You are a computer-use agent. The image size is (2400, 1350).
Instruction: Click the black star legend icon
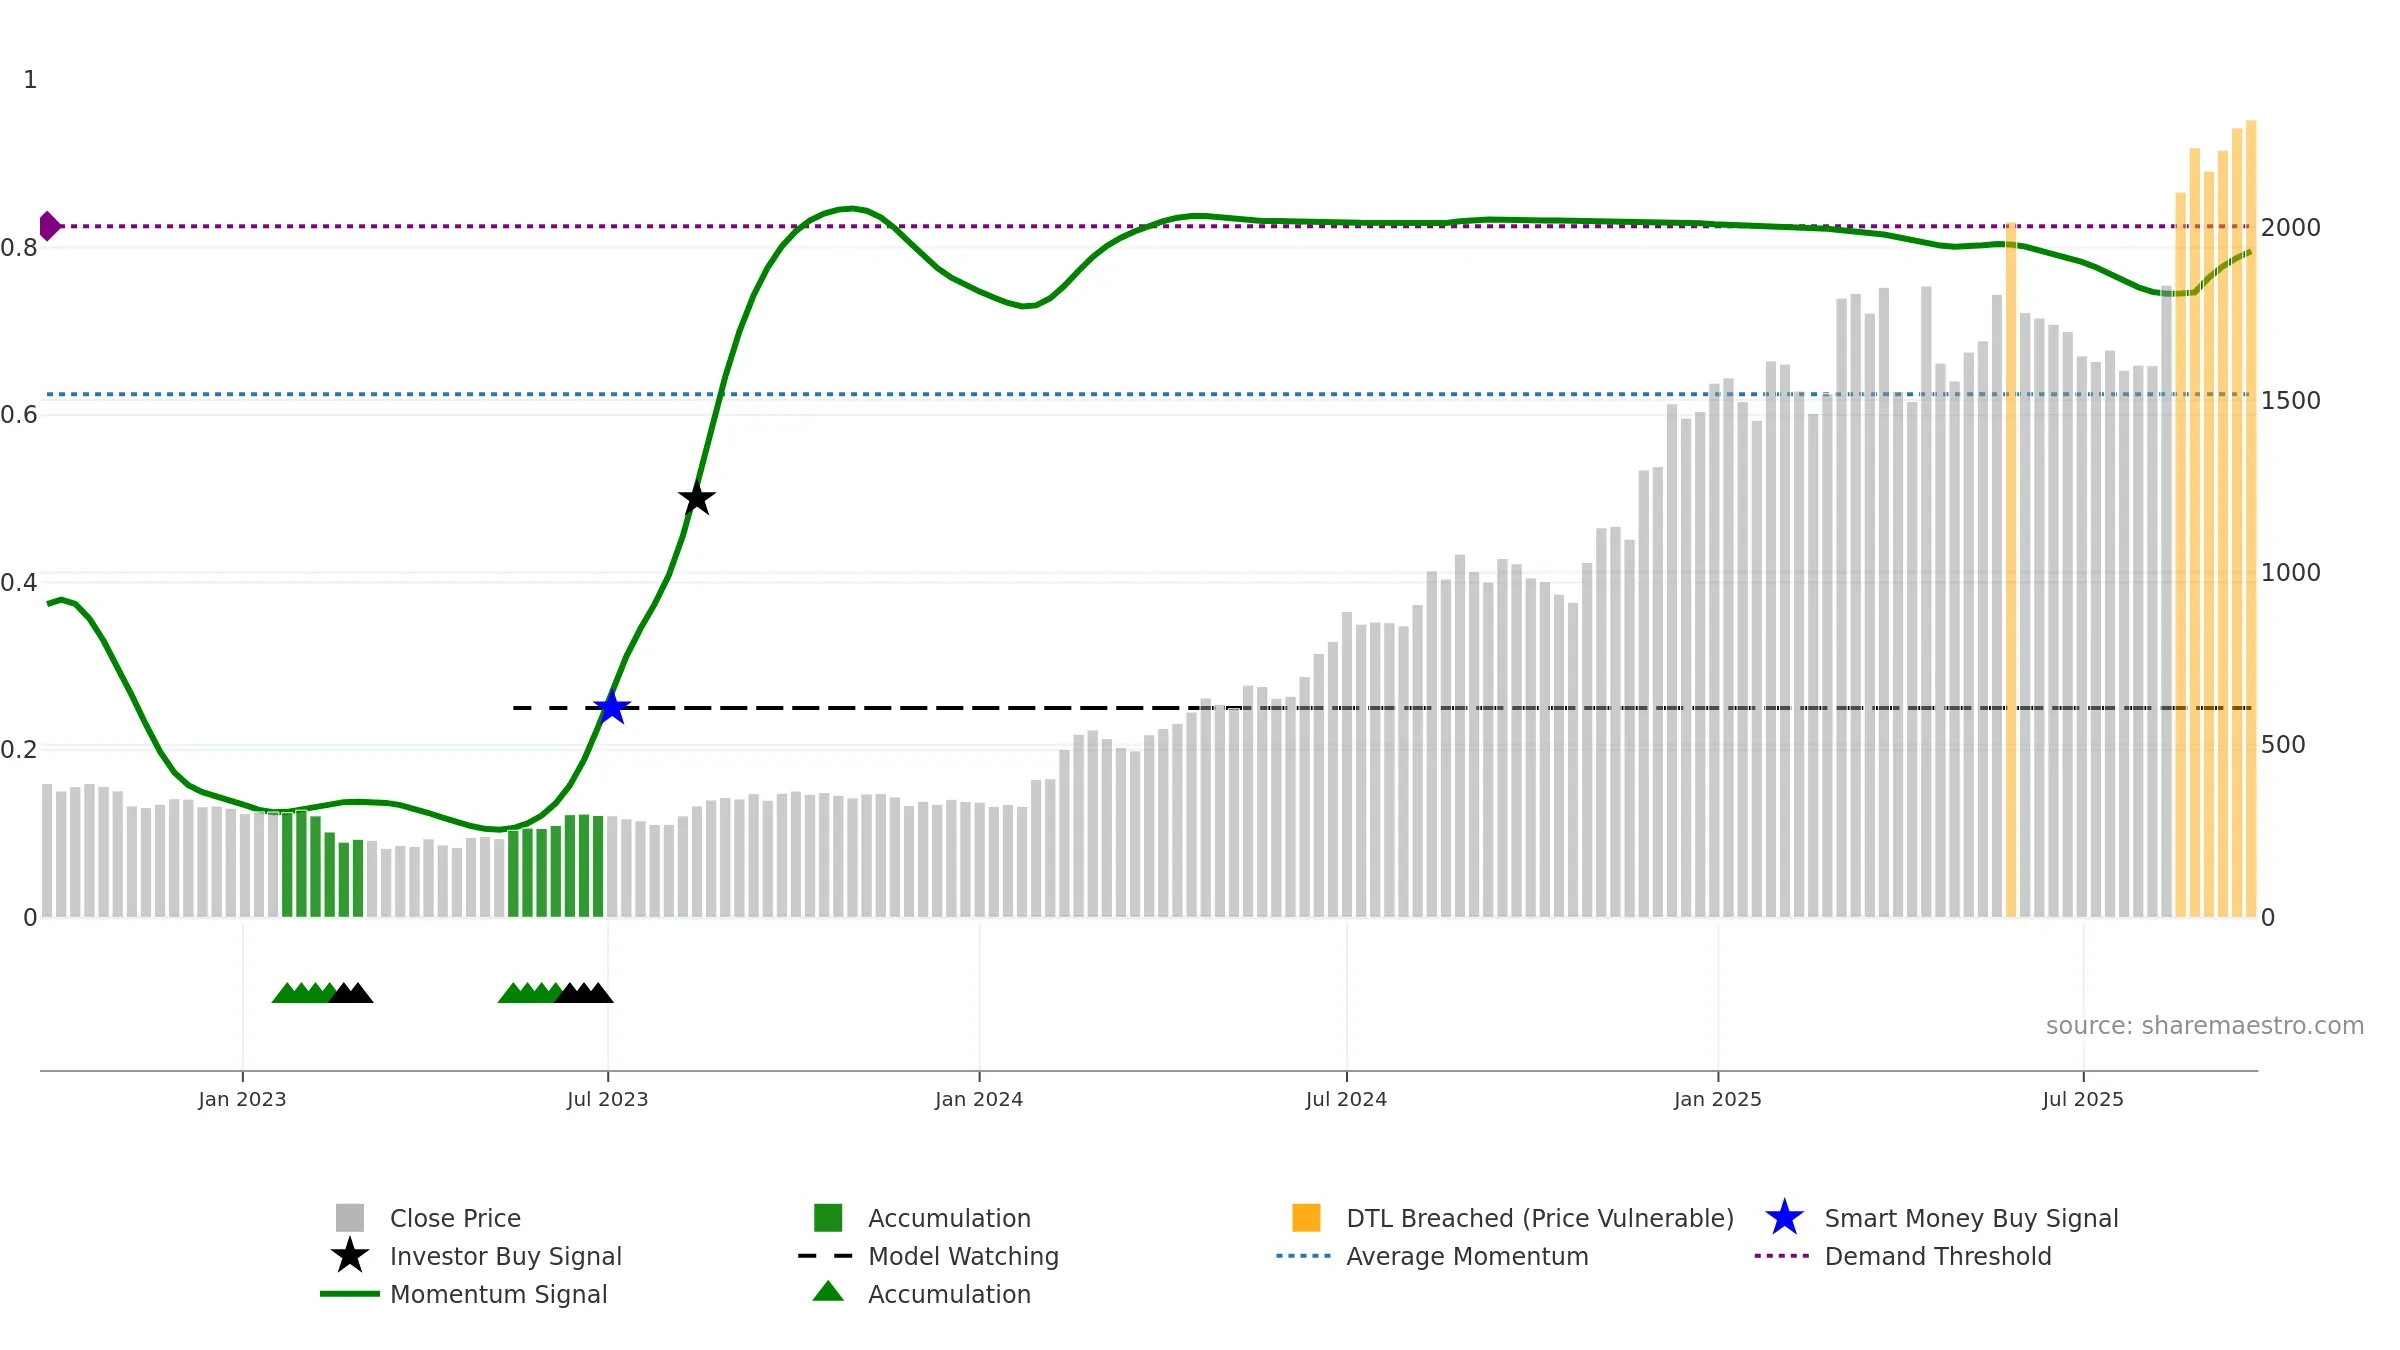tap(350, 1256)
